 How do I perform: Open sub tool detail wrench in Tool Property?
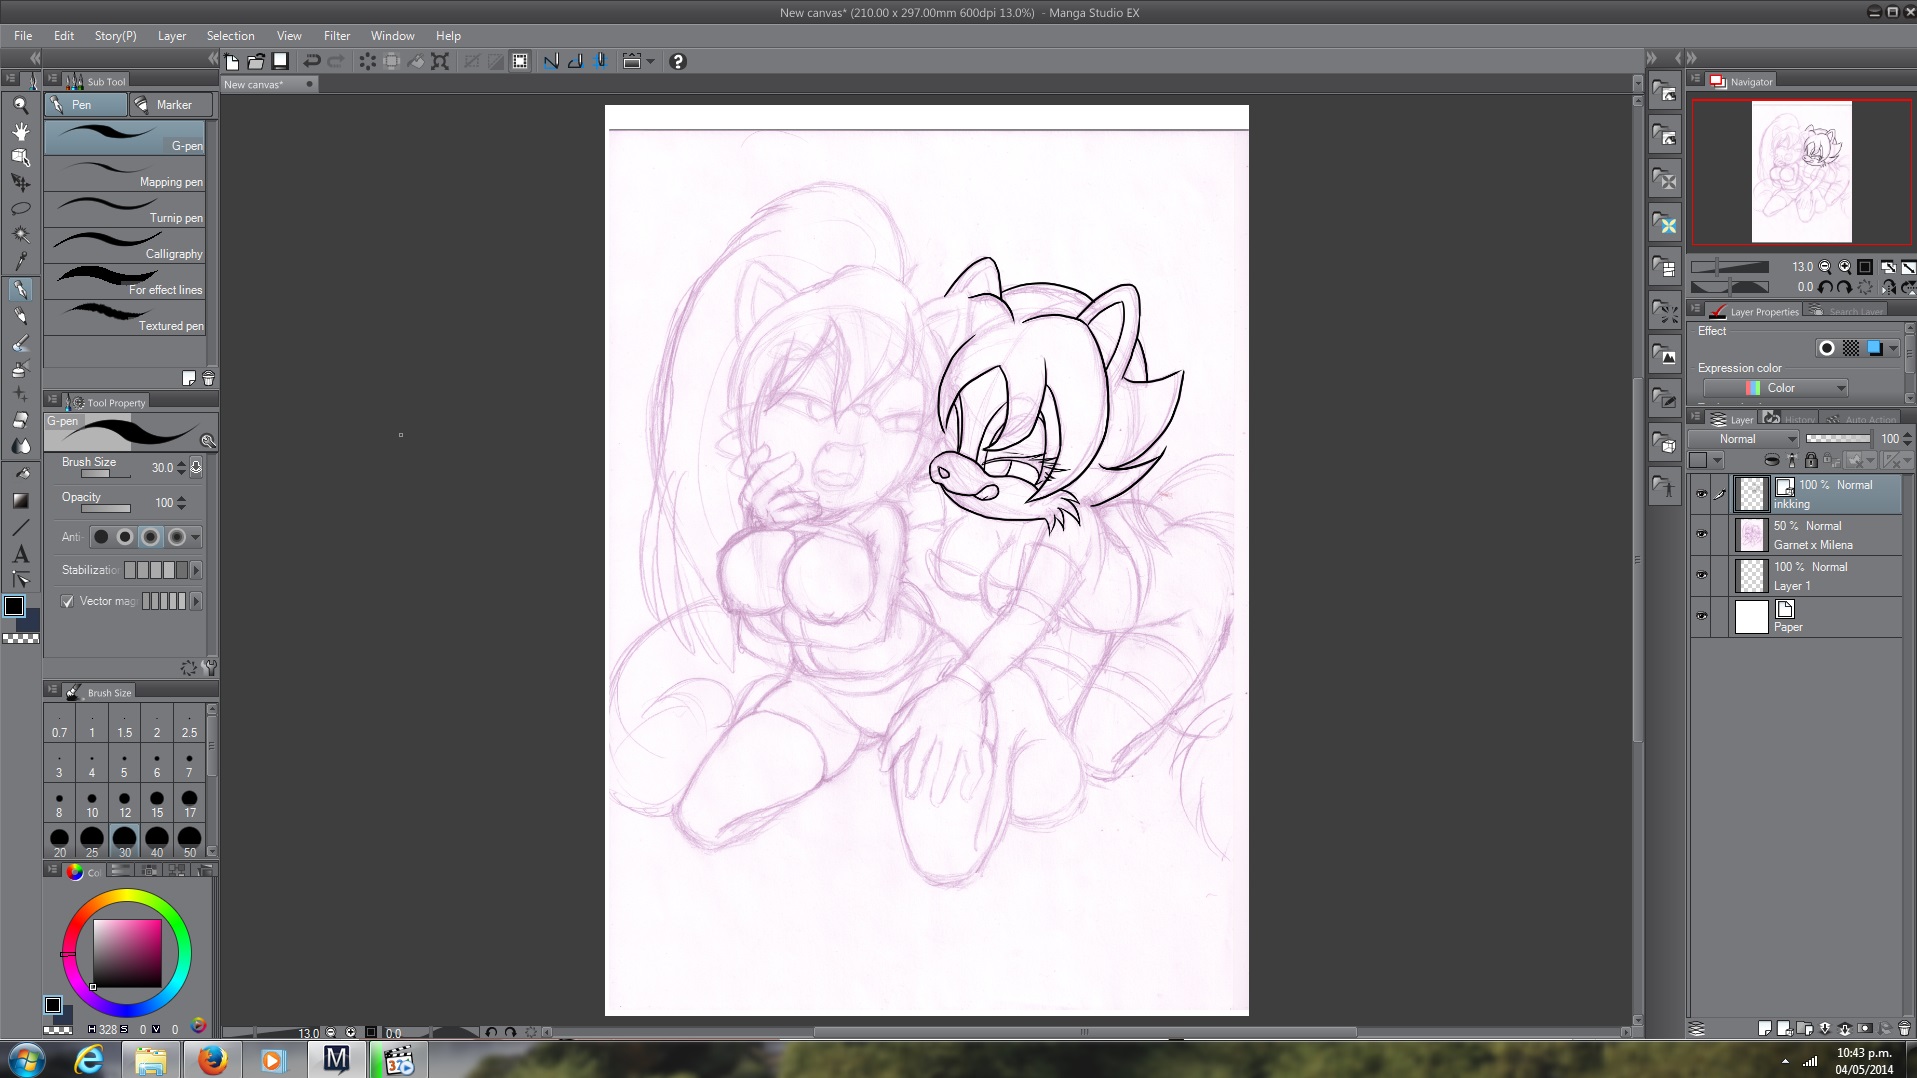click(x=209, y=667)
